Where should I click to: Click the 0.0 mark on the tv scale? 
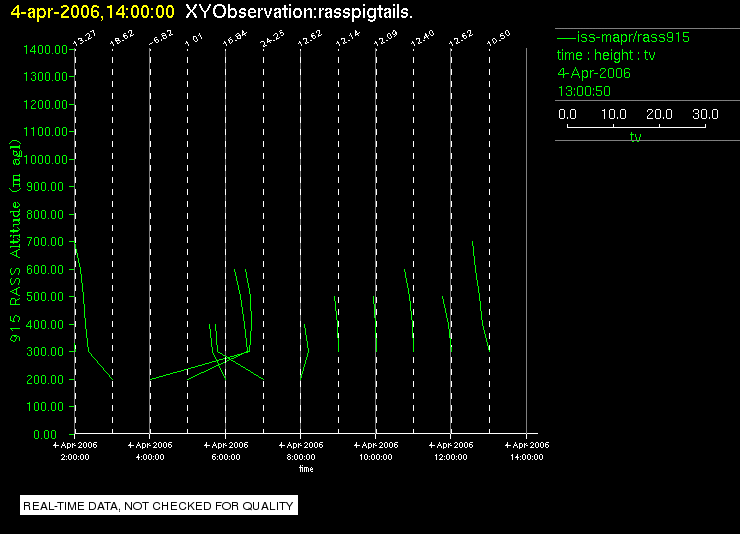[567, 114]
